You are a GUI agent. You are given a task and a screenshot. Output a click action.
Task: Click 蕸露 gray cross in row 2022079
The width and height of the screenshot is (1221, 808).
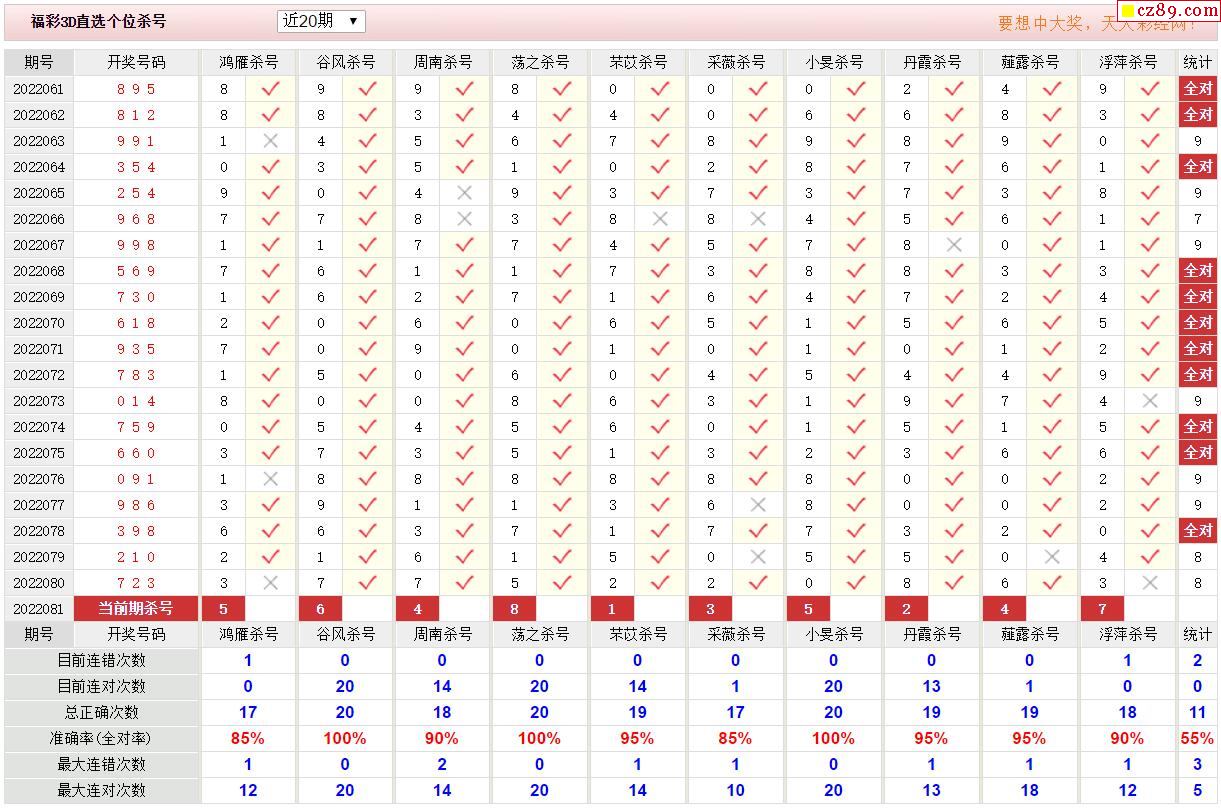(1052, 557)
